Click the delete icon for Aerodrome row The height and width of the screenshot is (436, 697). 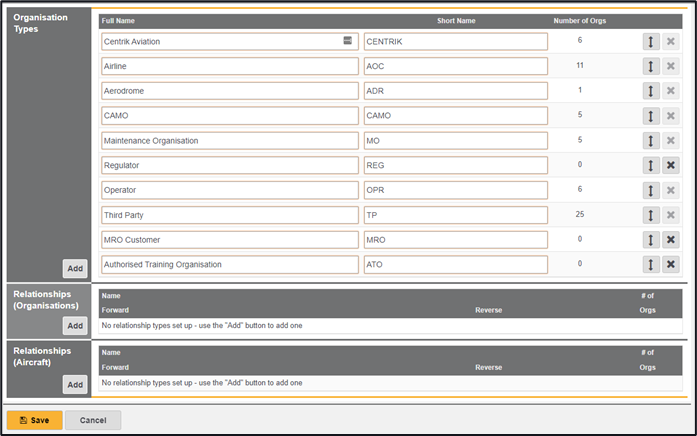click(671, 91)
